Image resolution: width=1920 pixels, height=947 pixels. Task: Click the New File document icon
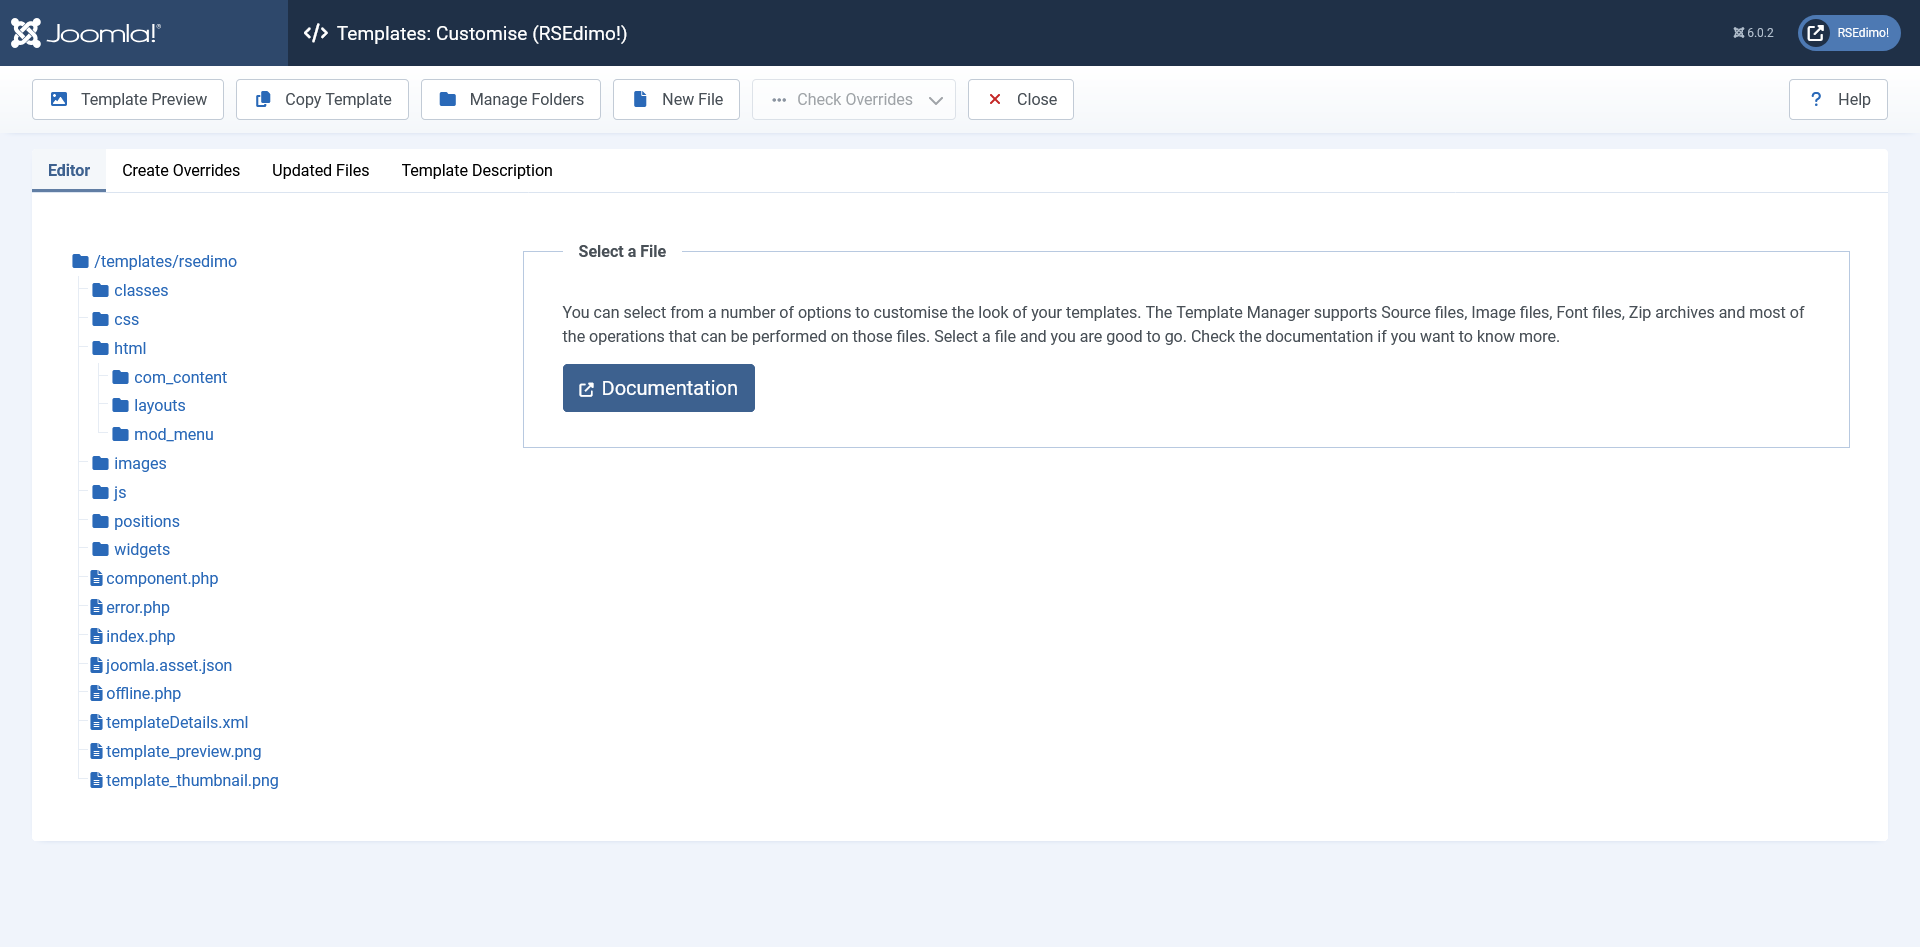[x=640, y=99]
